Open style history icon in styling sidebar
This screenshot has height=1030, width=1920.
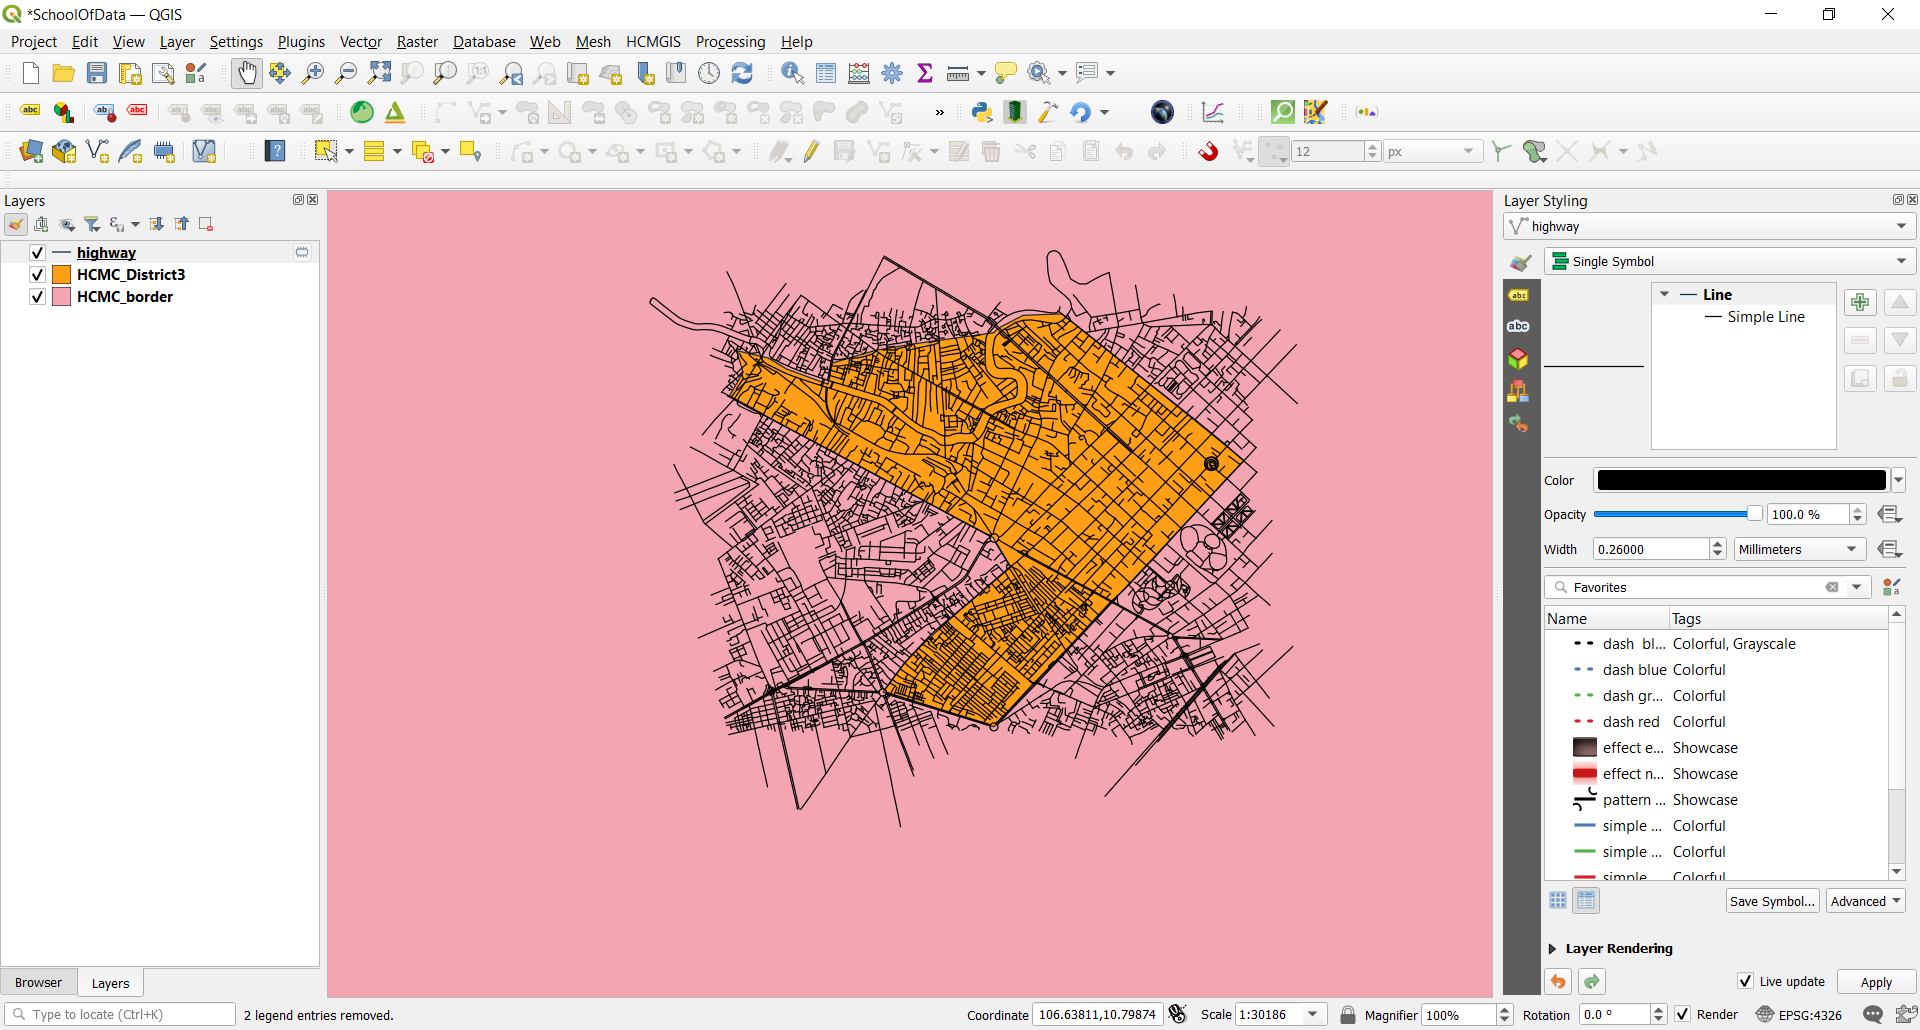click(1518, 423)
